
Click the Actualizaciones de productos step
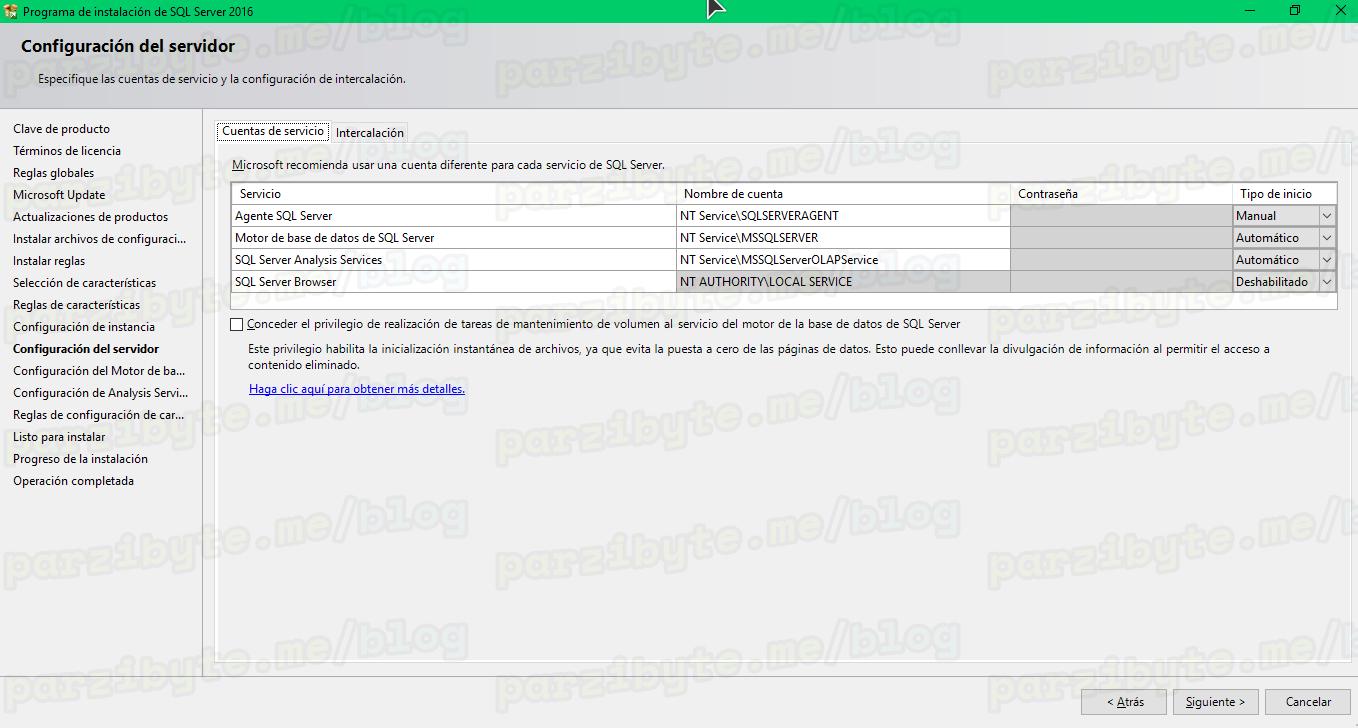[x=90, y=217]
